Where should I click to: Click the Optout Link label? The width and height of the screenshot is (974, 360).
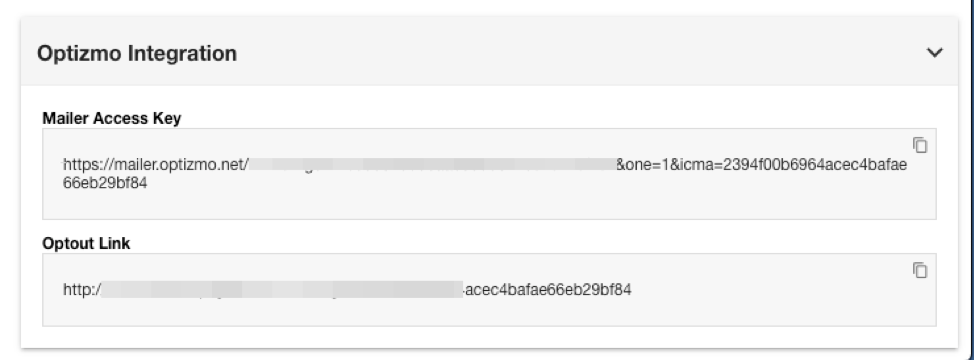(86, 243)
